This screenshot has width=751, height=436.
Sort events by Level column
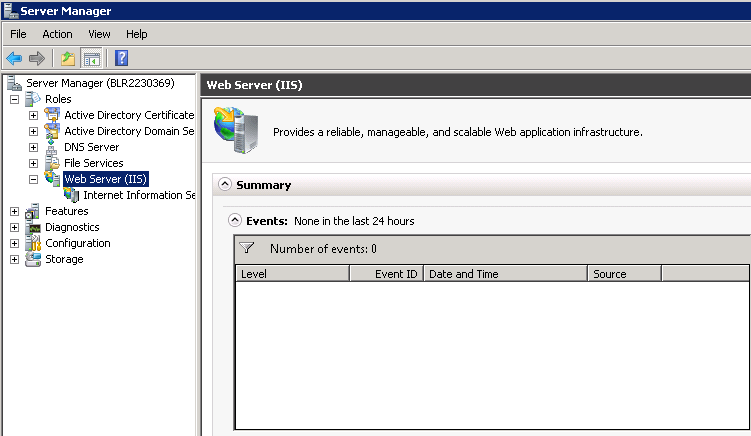coord(293,274)
